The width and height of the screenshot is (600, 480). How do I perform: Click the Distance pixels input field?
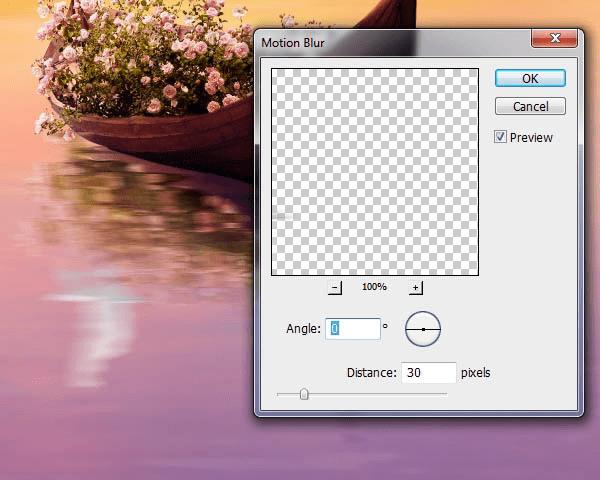tap(429, 372)
